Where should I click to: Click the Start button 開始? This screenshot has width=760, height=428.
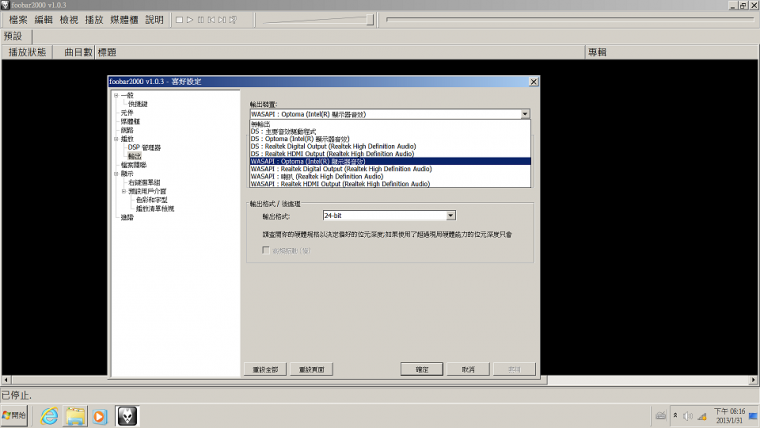pyautogui.click(x=14, y=415)
